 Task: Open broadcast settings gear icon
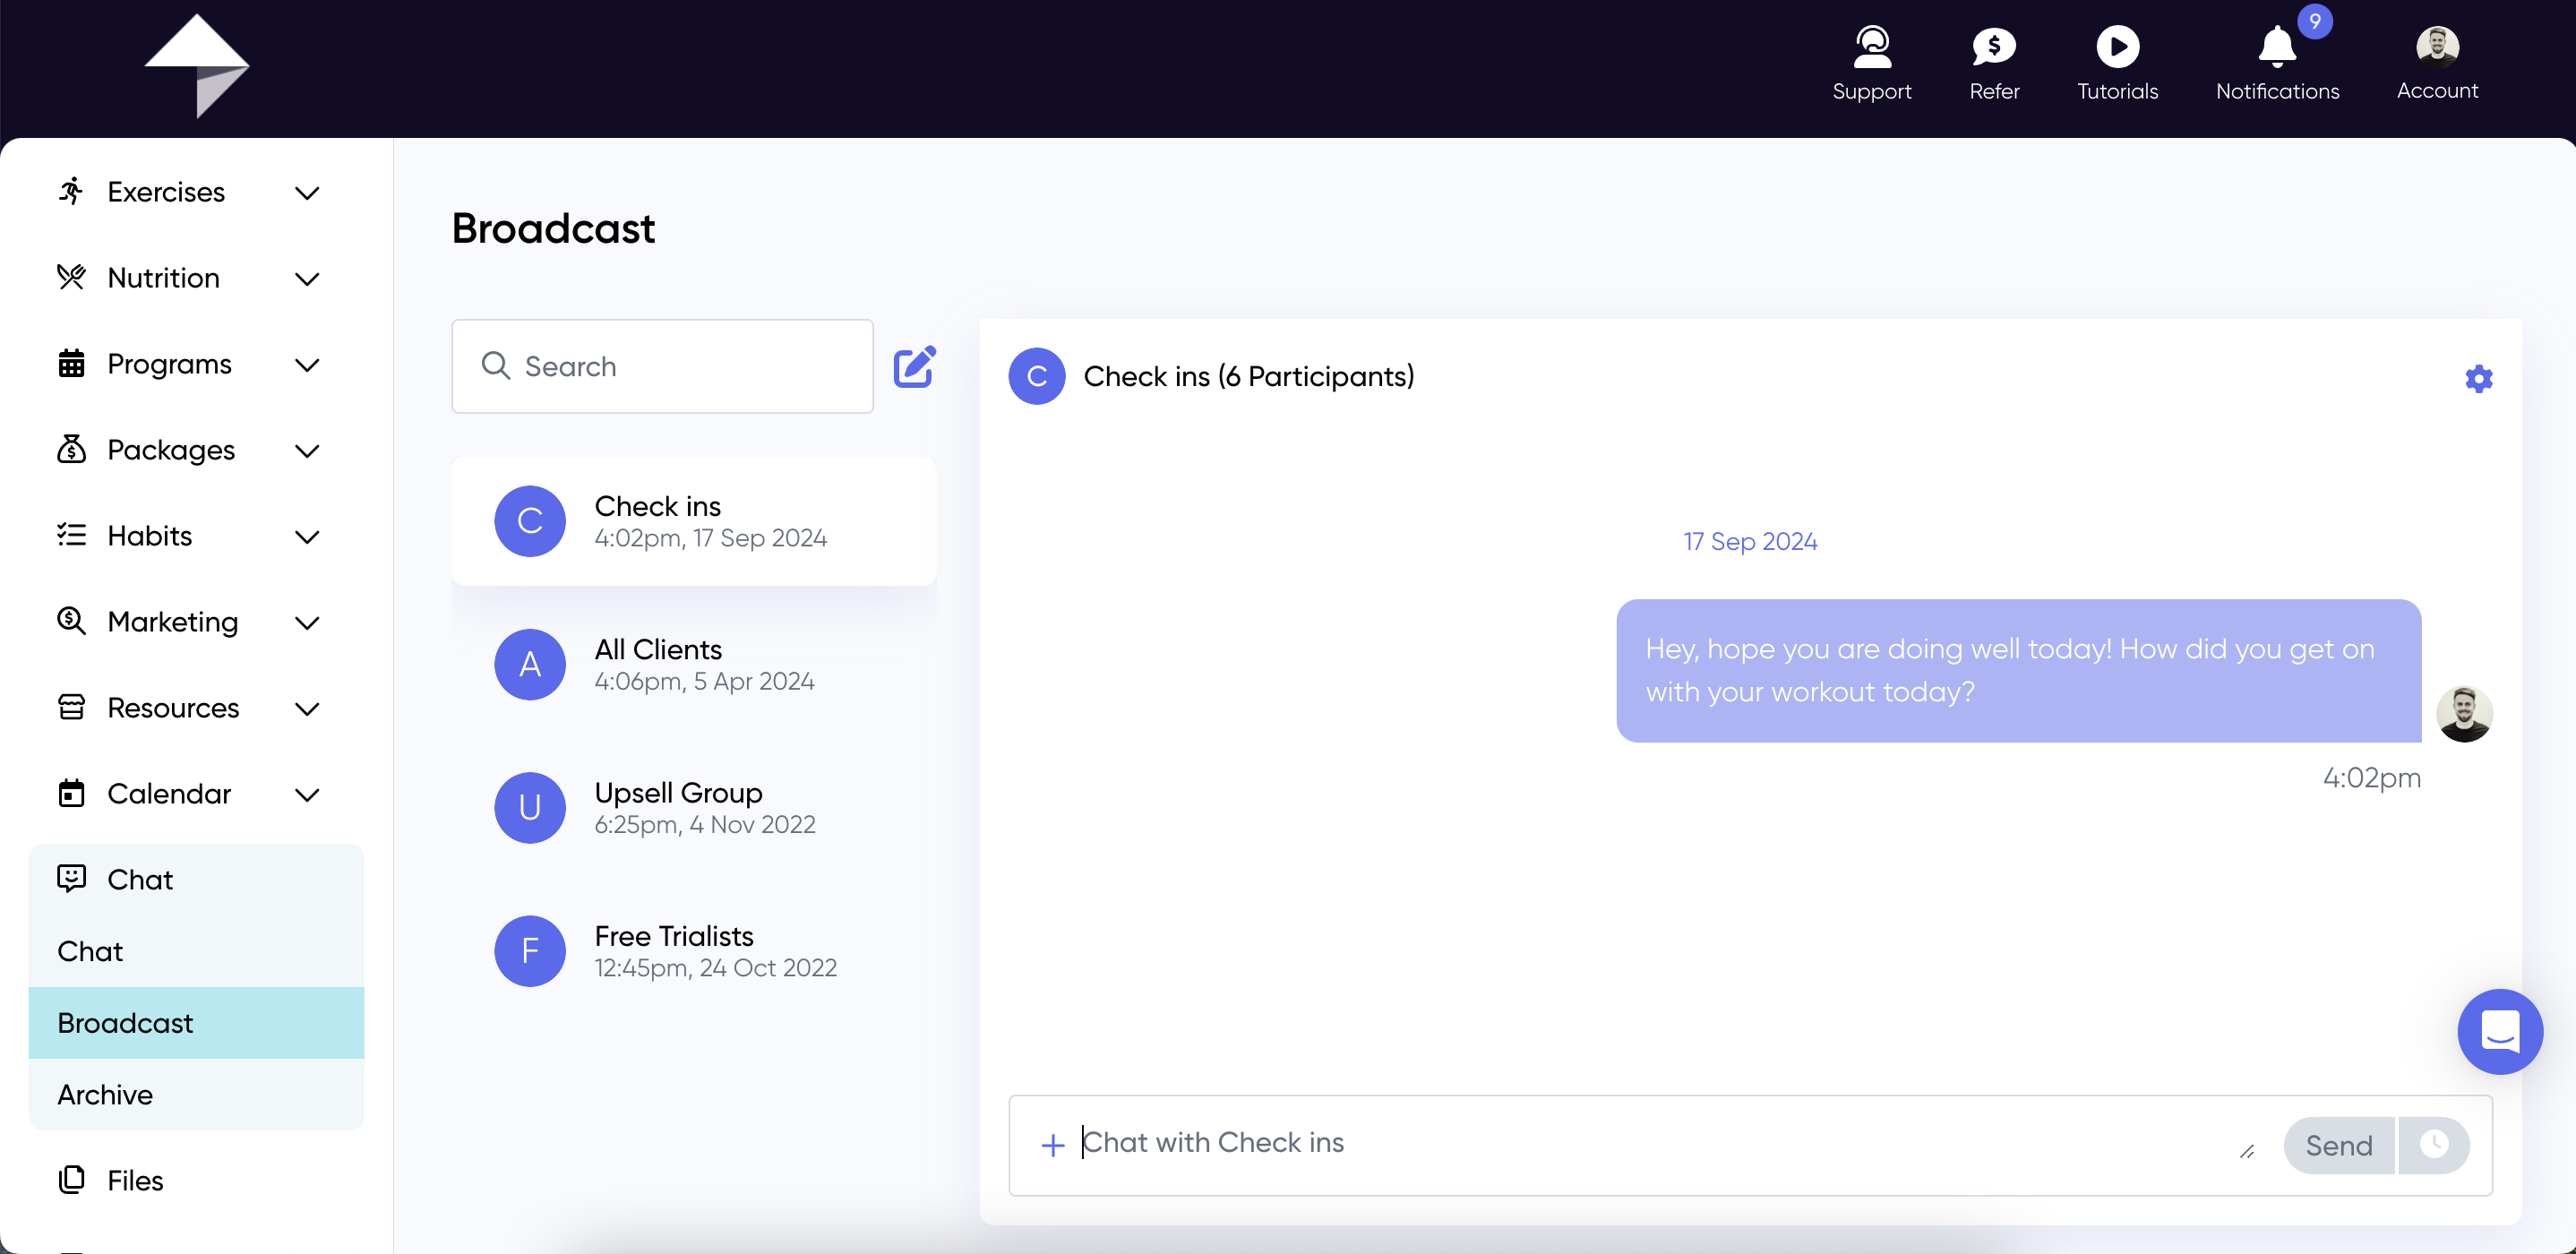click(x=2478, y=378)
